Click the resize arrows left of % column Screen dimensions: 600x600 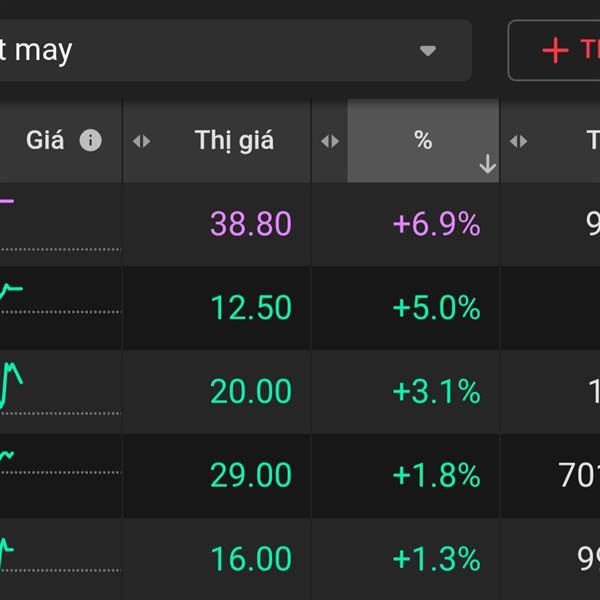(x=330, y=141)
